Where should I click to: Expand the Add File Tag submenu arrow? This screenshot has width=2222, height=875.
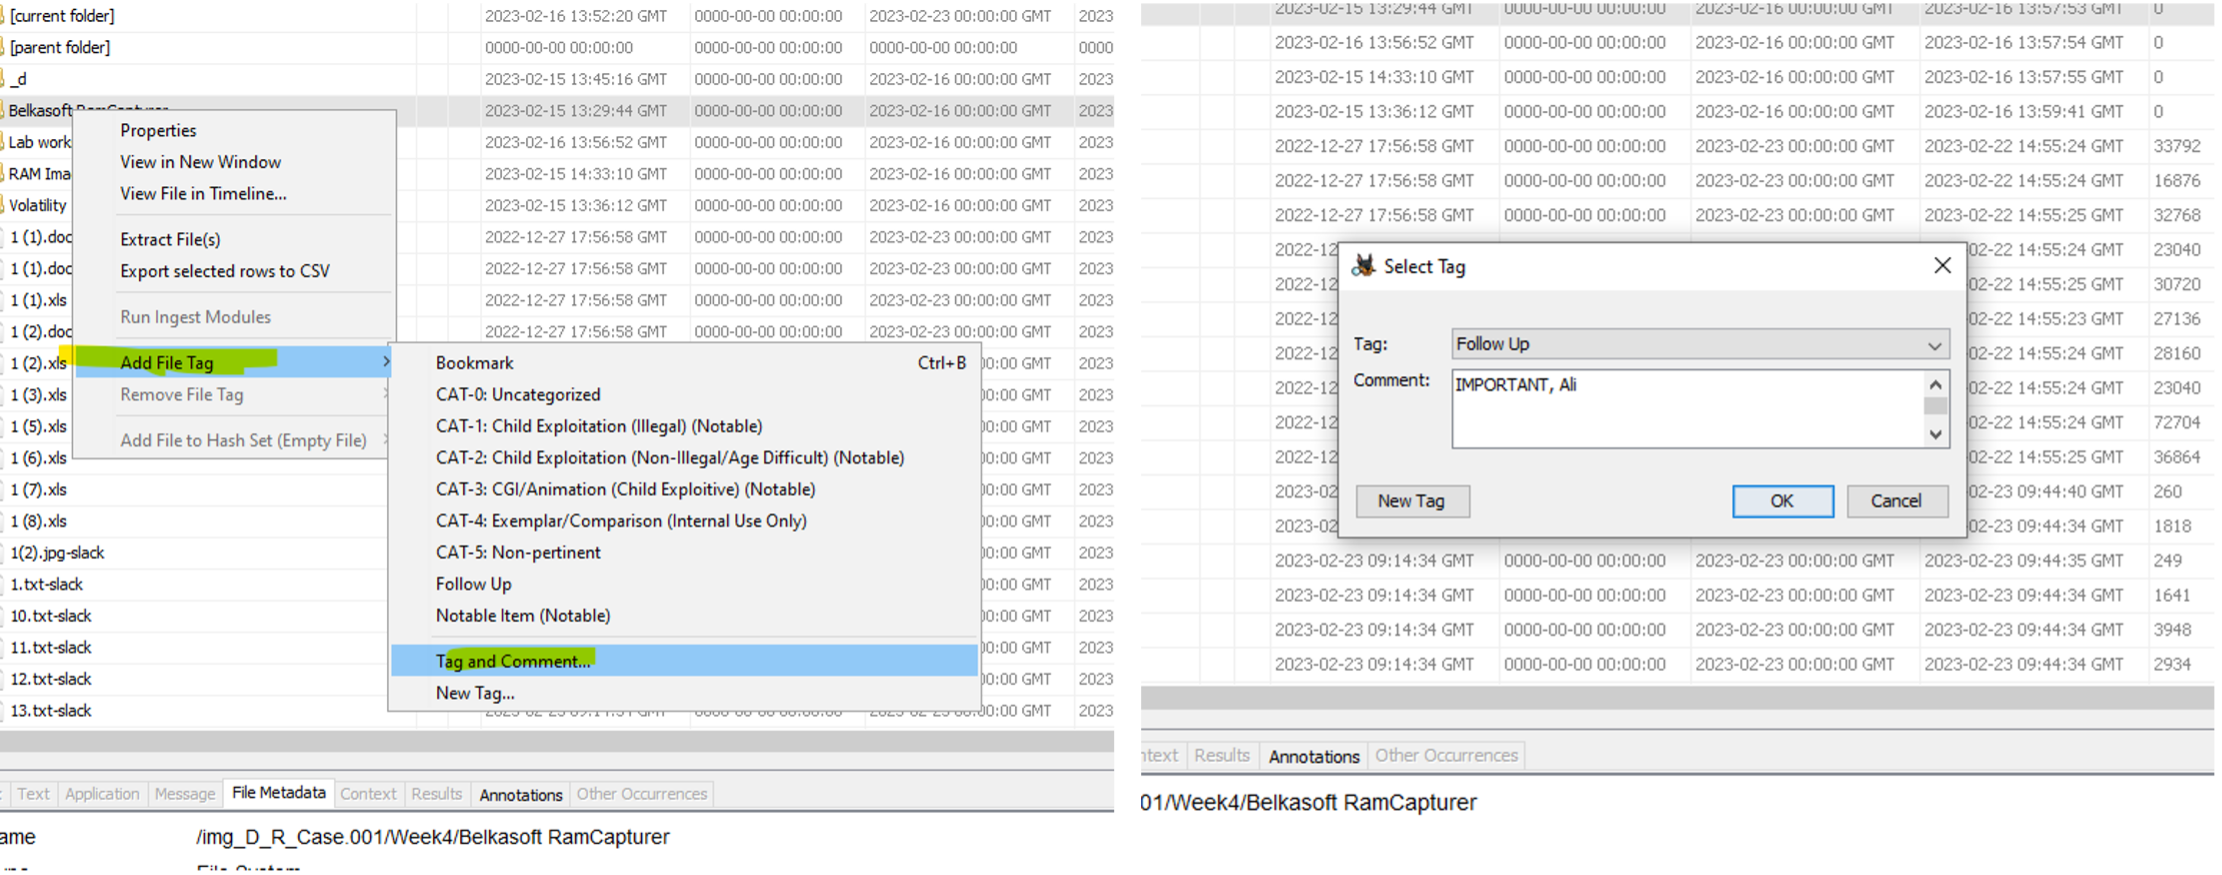(x=386, y=362)
